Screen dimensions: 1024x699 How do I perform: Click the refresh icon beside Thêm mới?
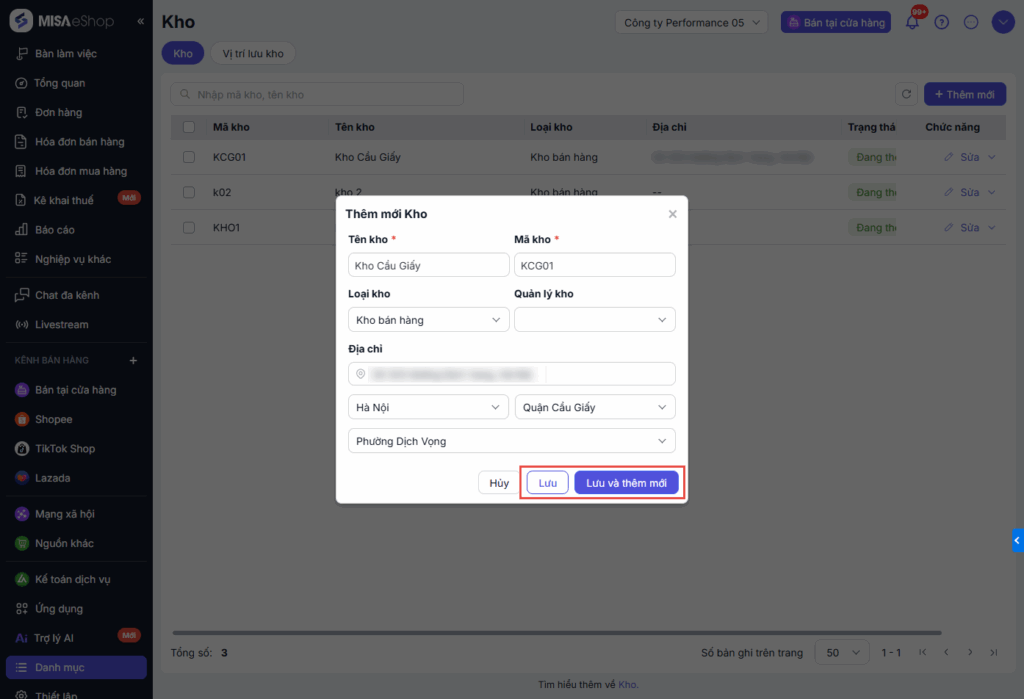(x=906, y=94)
